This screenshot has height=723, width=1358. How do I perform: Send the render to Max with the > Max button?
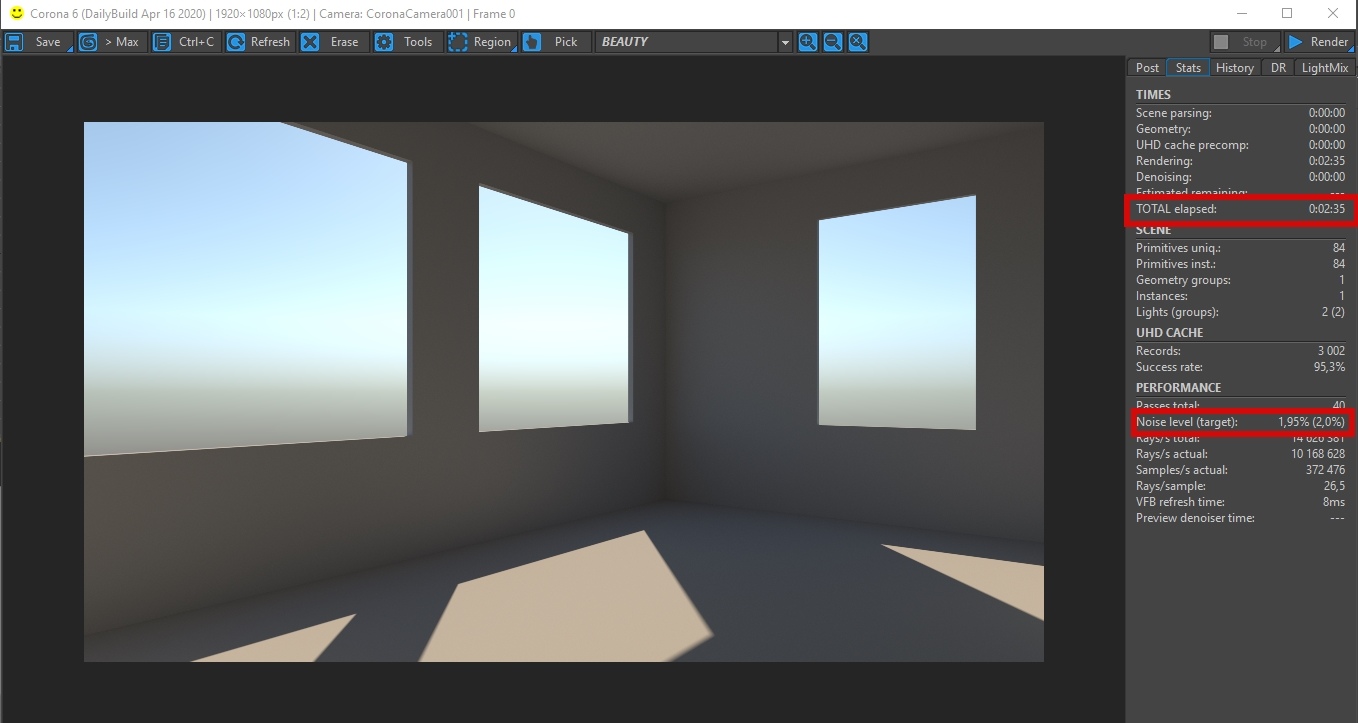point(110,42)
